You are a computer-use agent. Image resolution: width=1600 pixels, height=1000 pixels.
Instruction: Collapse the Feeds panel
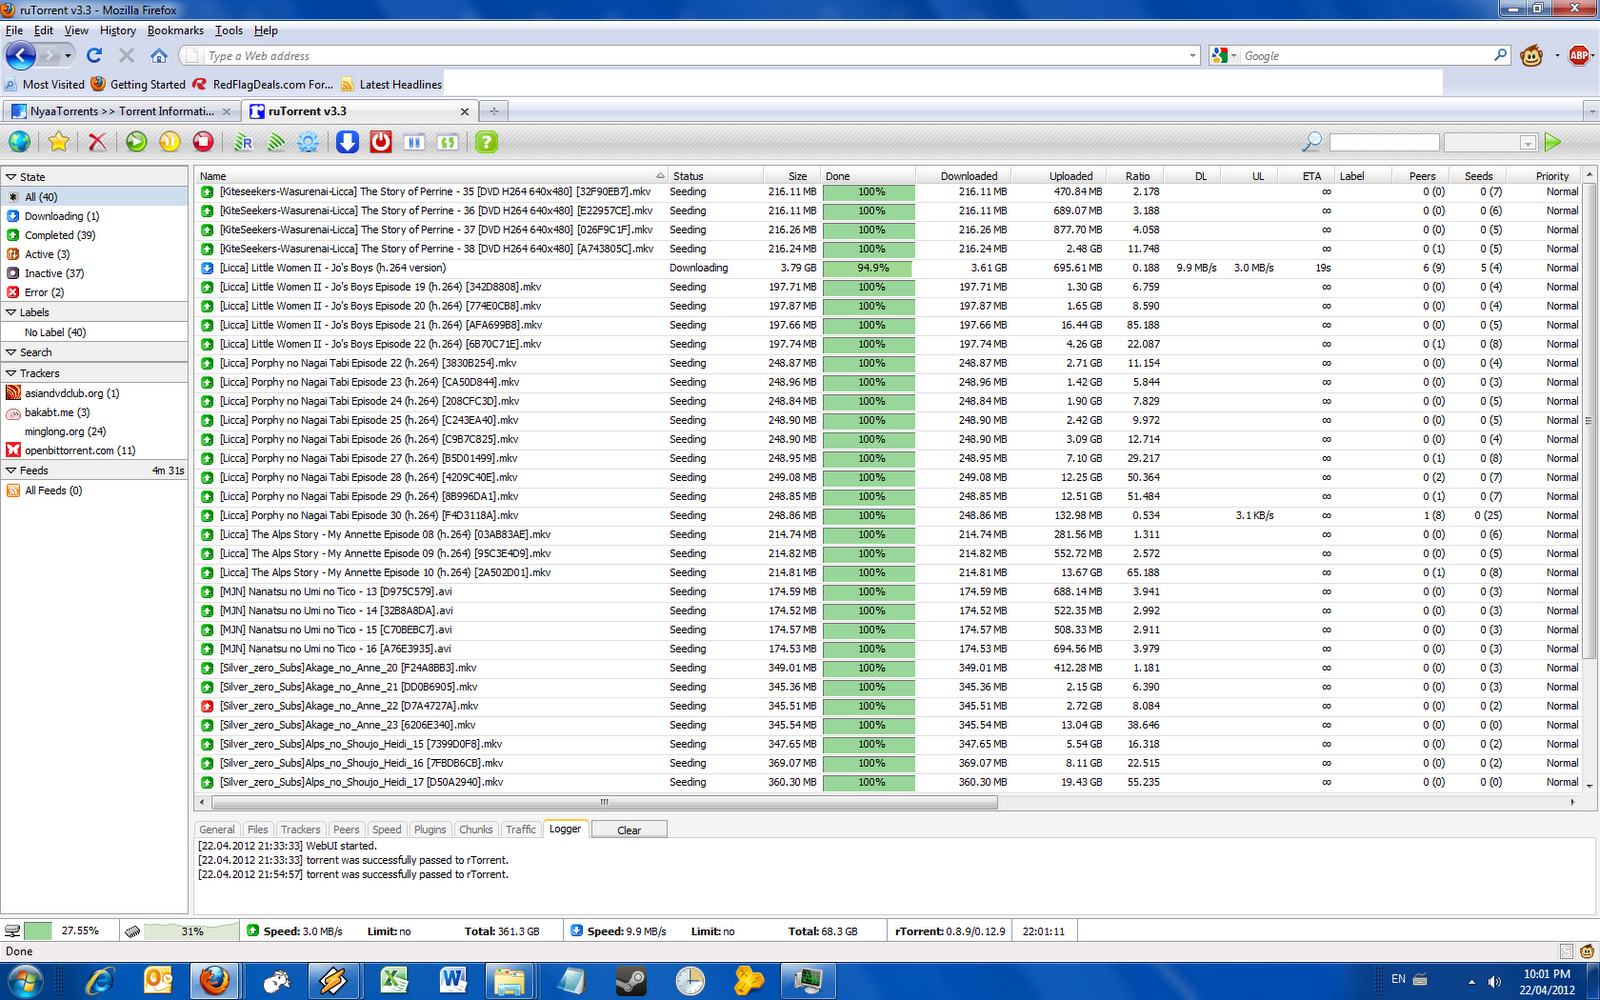pos(11,471)
